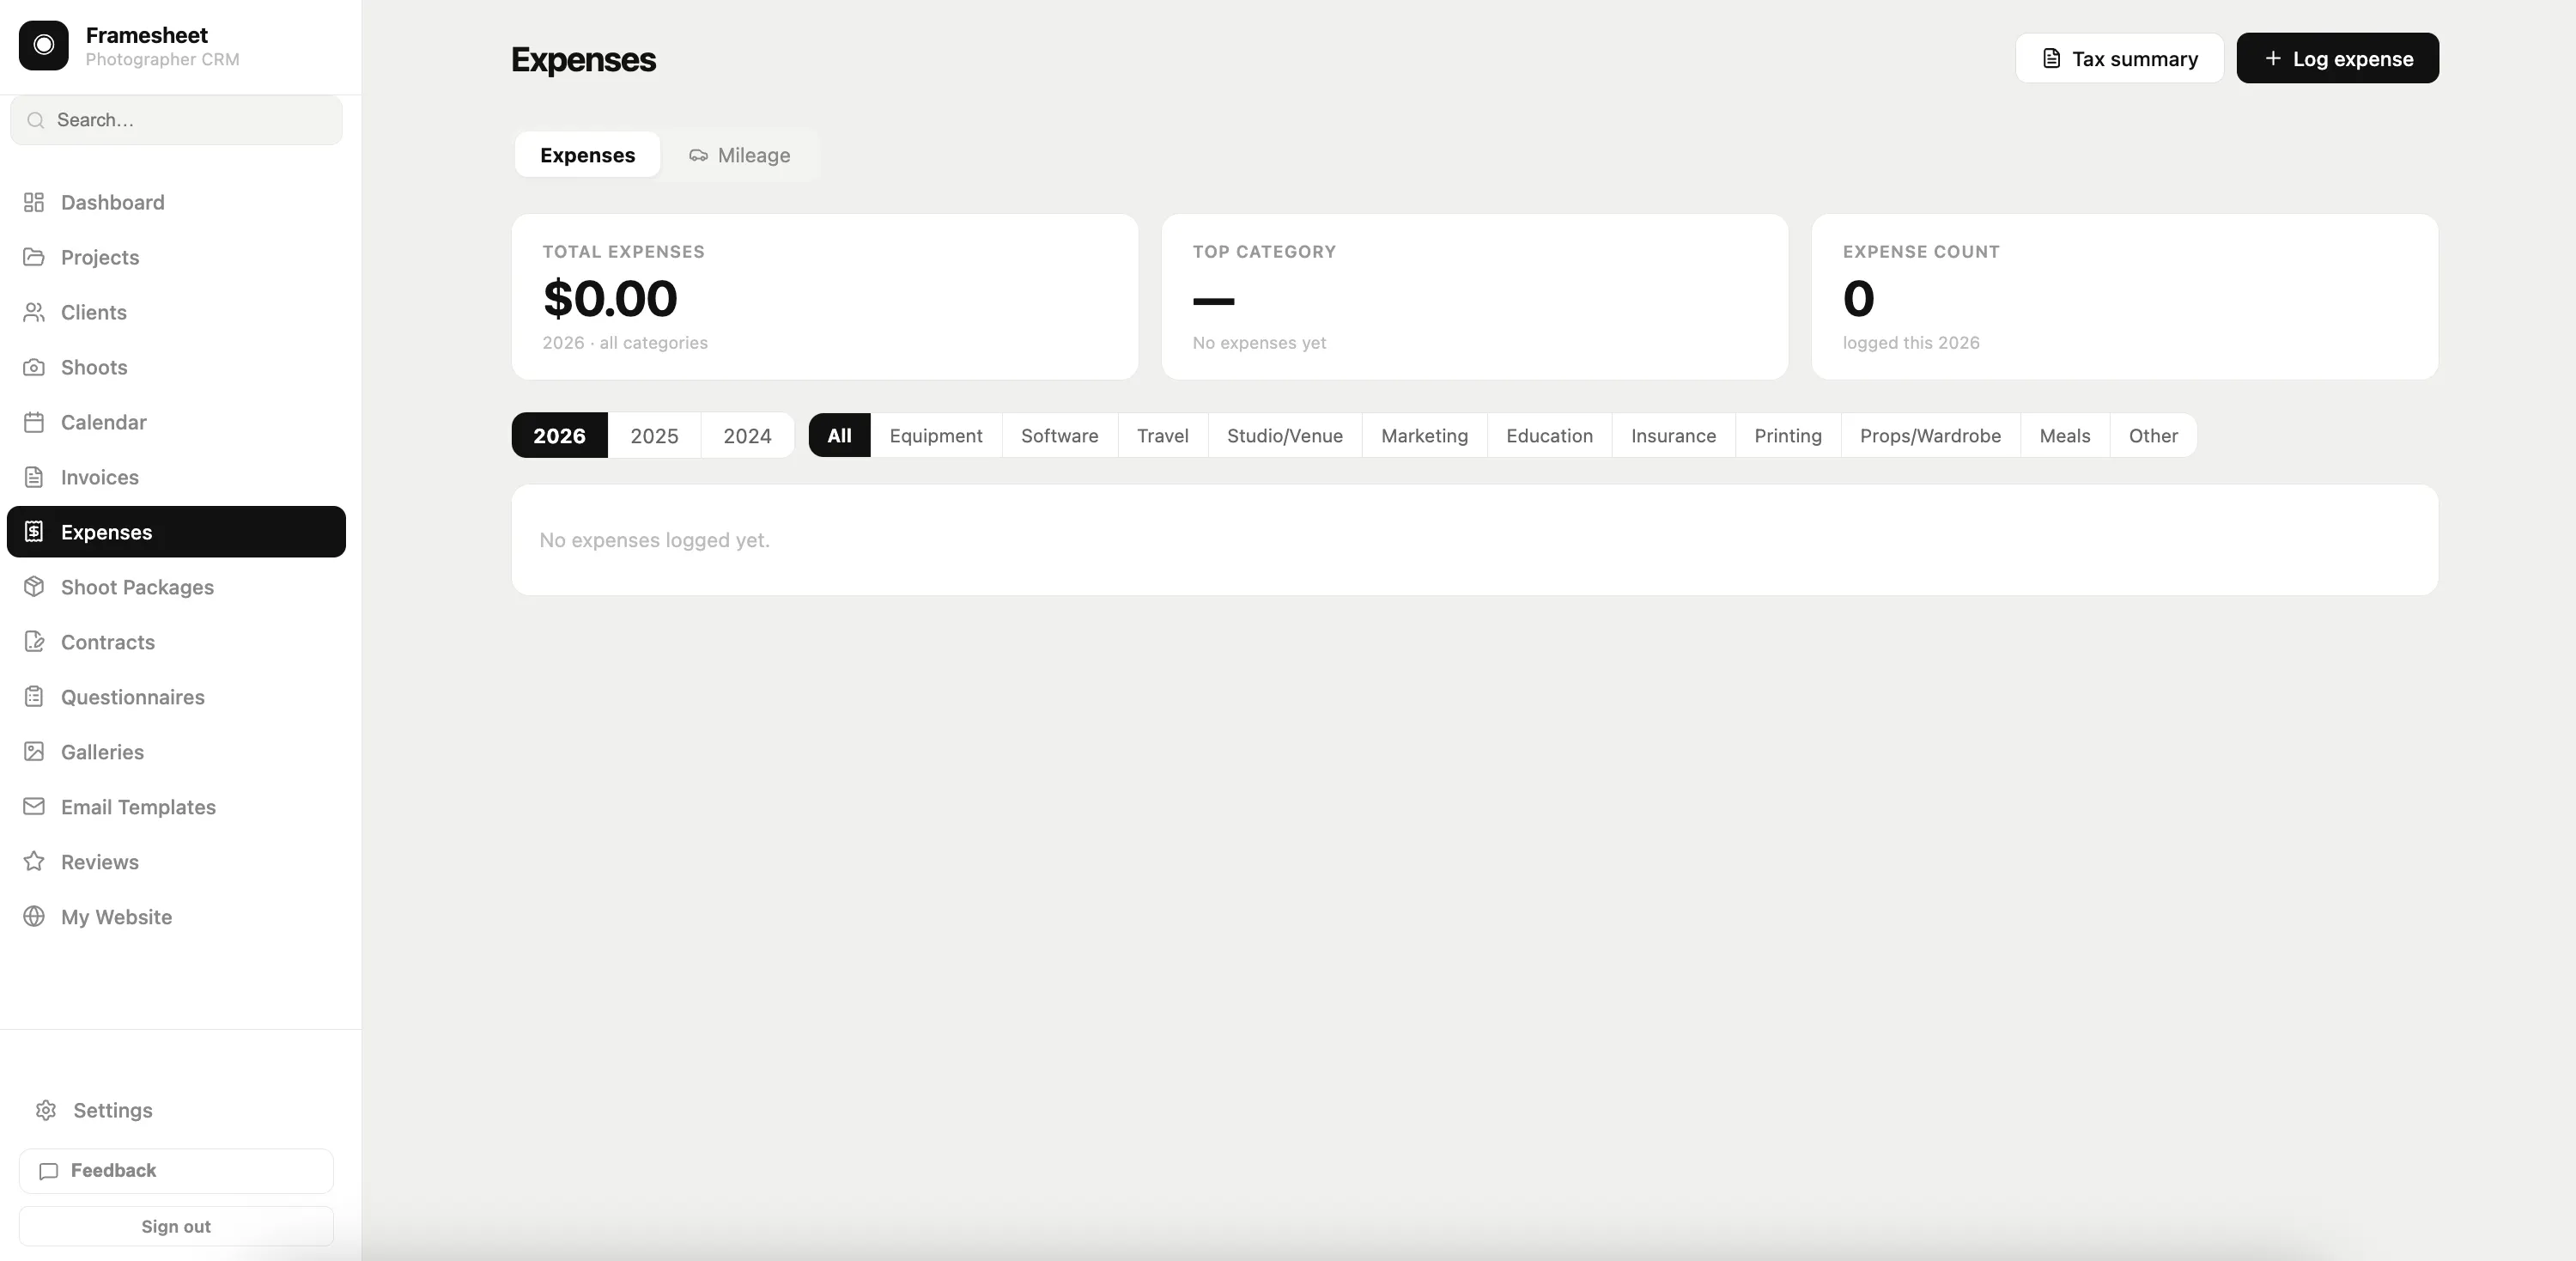Filter by Education category

(x=1549, y=435)
